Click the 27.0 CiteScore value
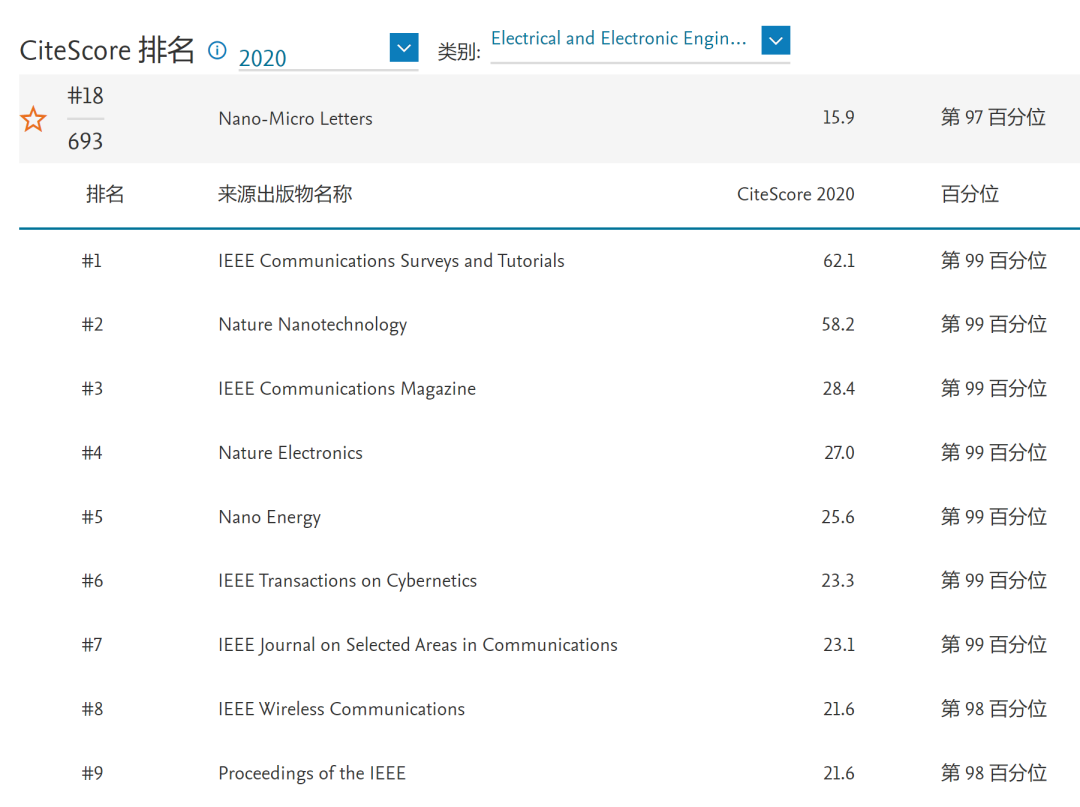1080x807 pixels. [x=839, y=452]
